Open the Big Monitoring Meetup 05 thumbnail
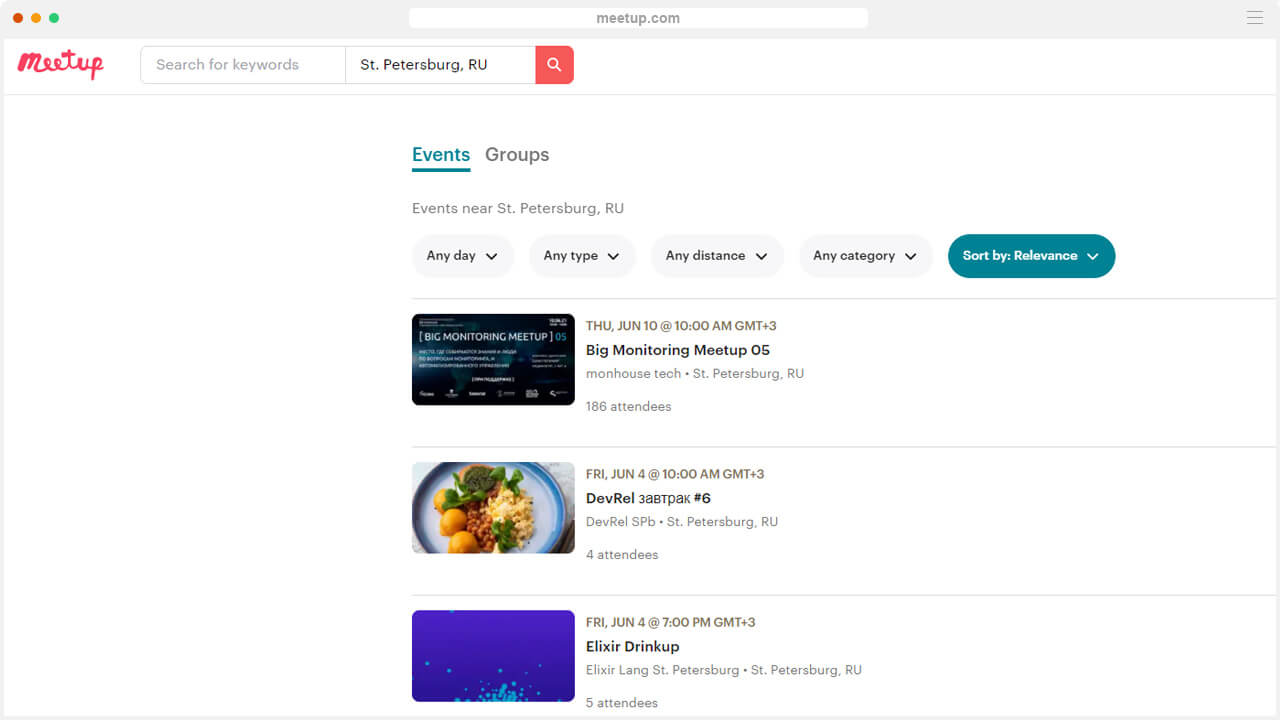The image size is (1280, 720). point(493,359)
